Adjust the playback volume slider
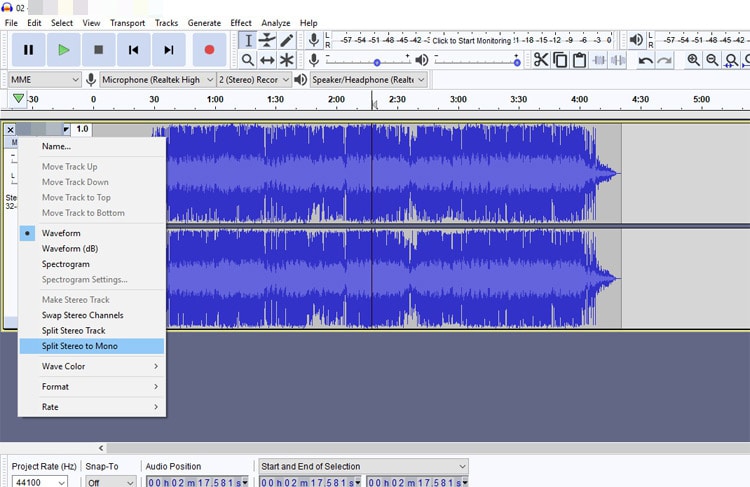 pyautogui.click(x=477, y=61)
